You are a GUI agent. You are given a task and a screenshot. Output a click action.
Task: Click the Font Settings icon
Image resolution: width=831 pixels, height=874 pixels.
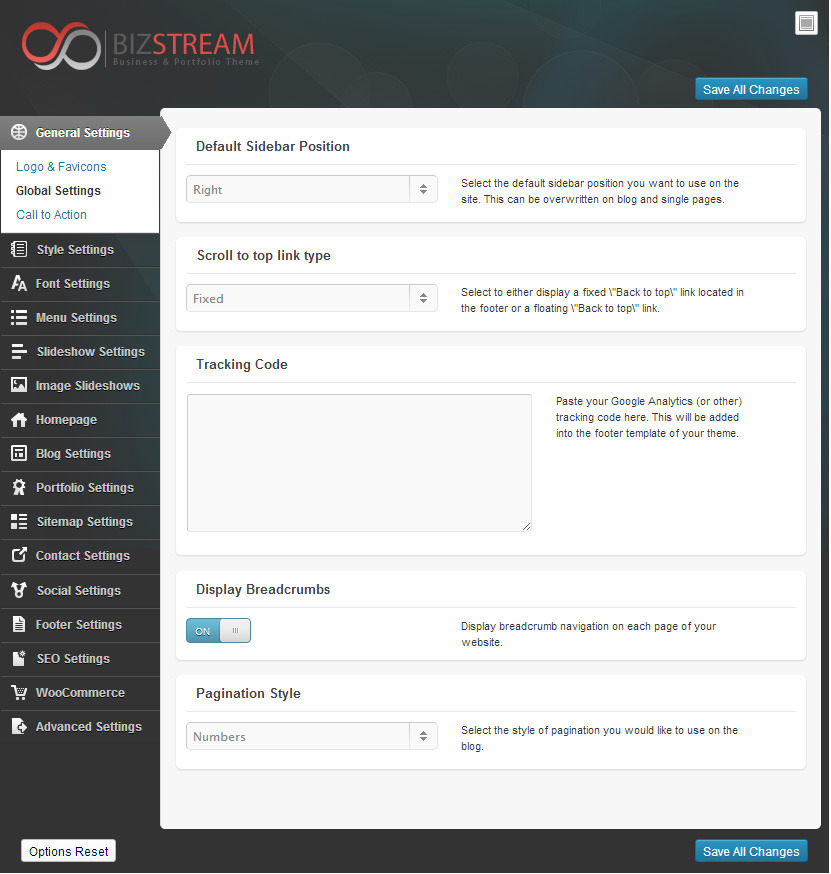click(19, 284)
